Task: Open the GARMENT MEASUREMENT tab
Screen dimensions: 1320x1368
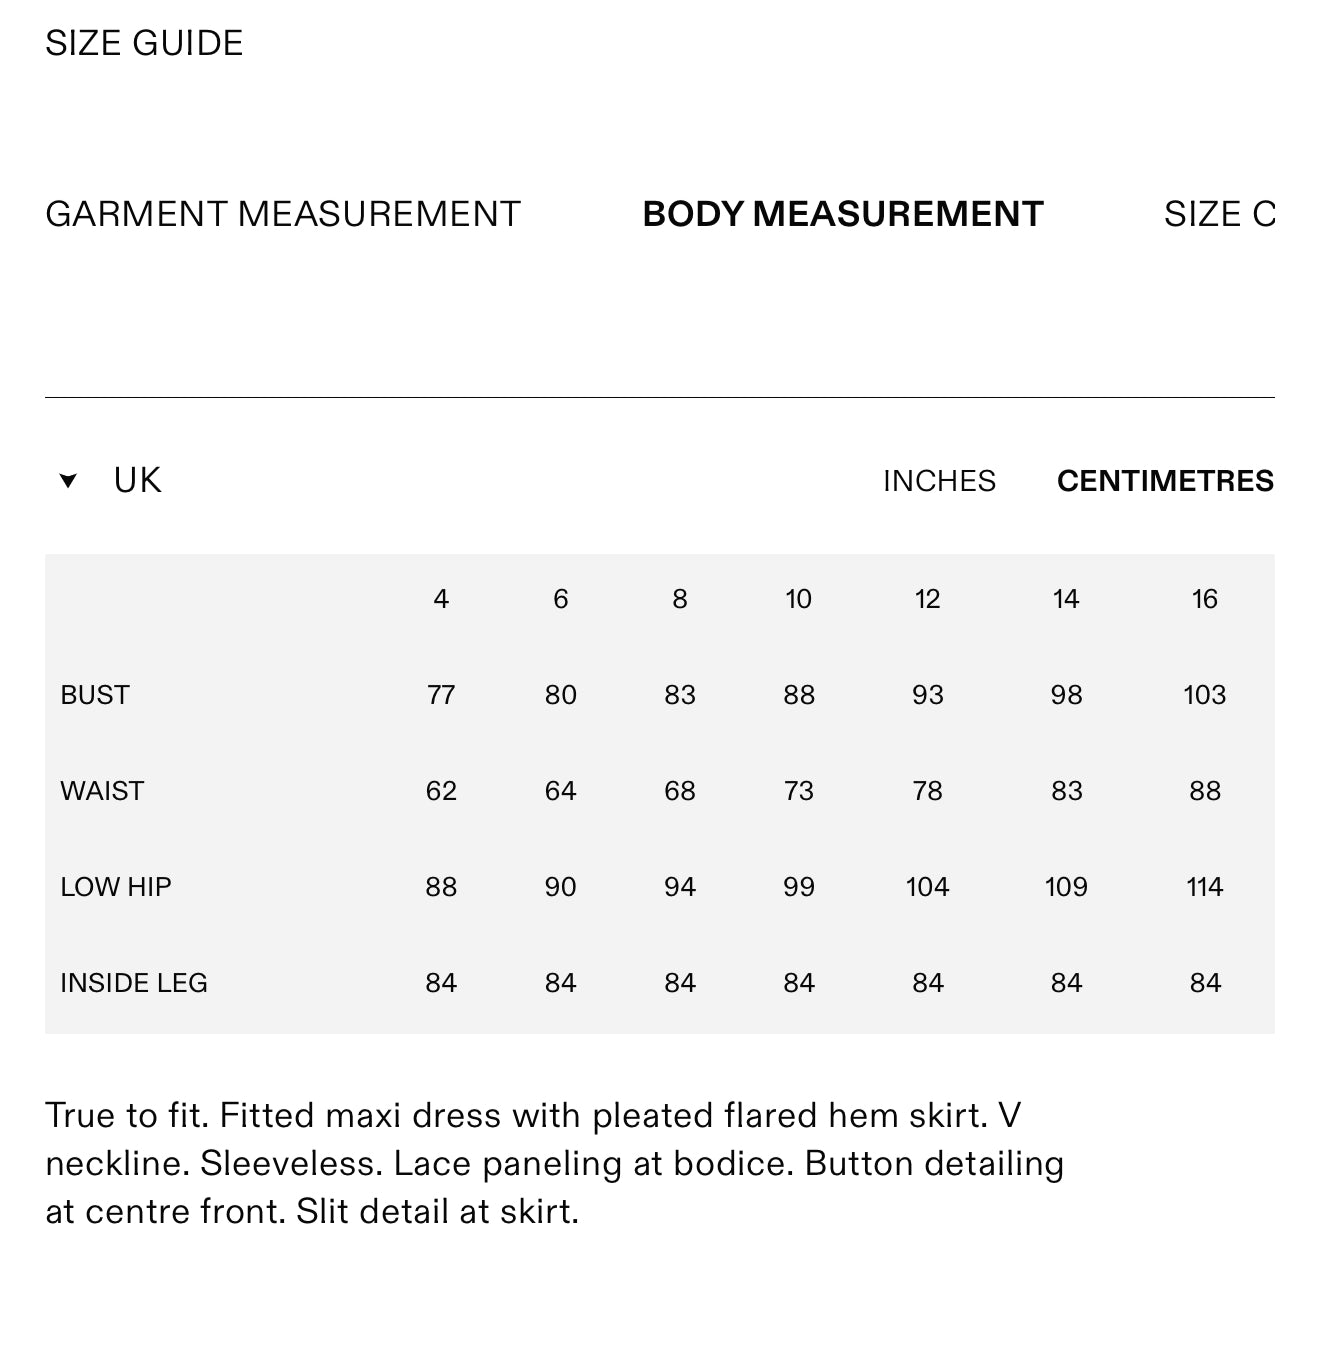Action: [x=283, y=214]
